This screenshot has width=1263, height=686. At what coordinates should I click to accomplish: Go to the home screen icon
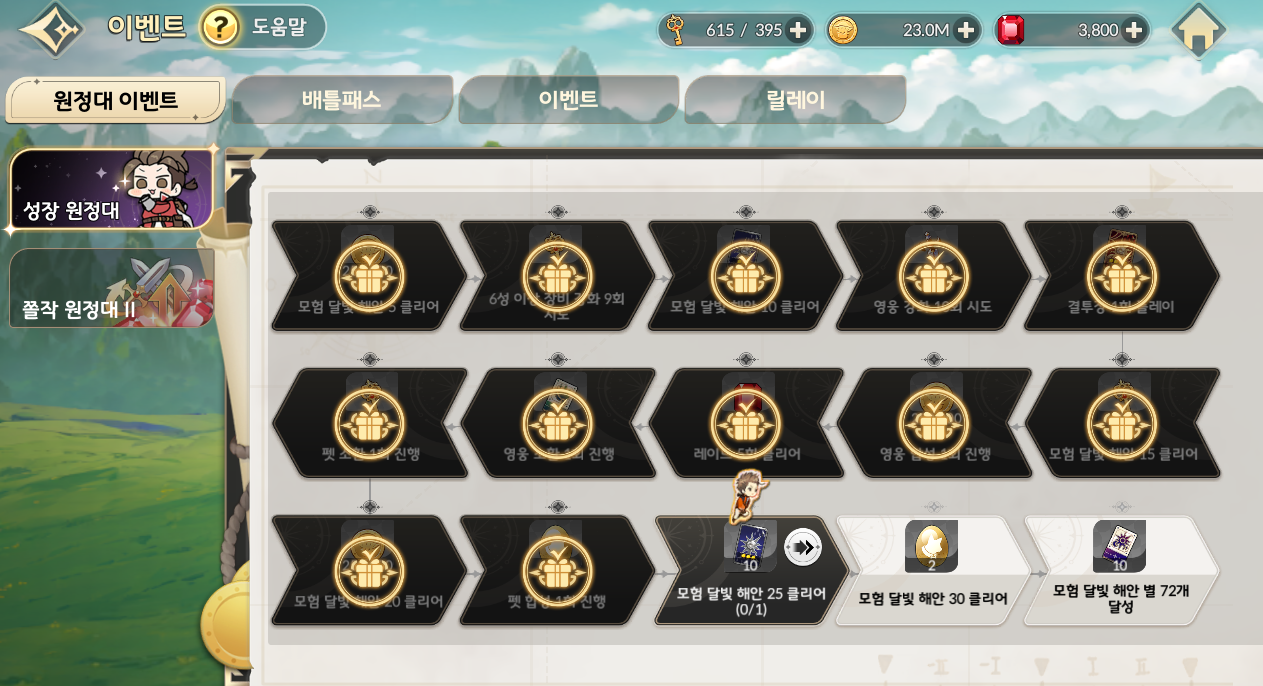(1199, 30)
